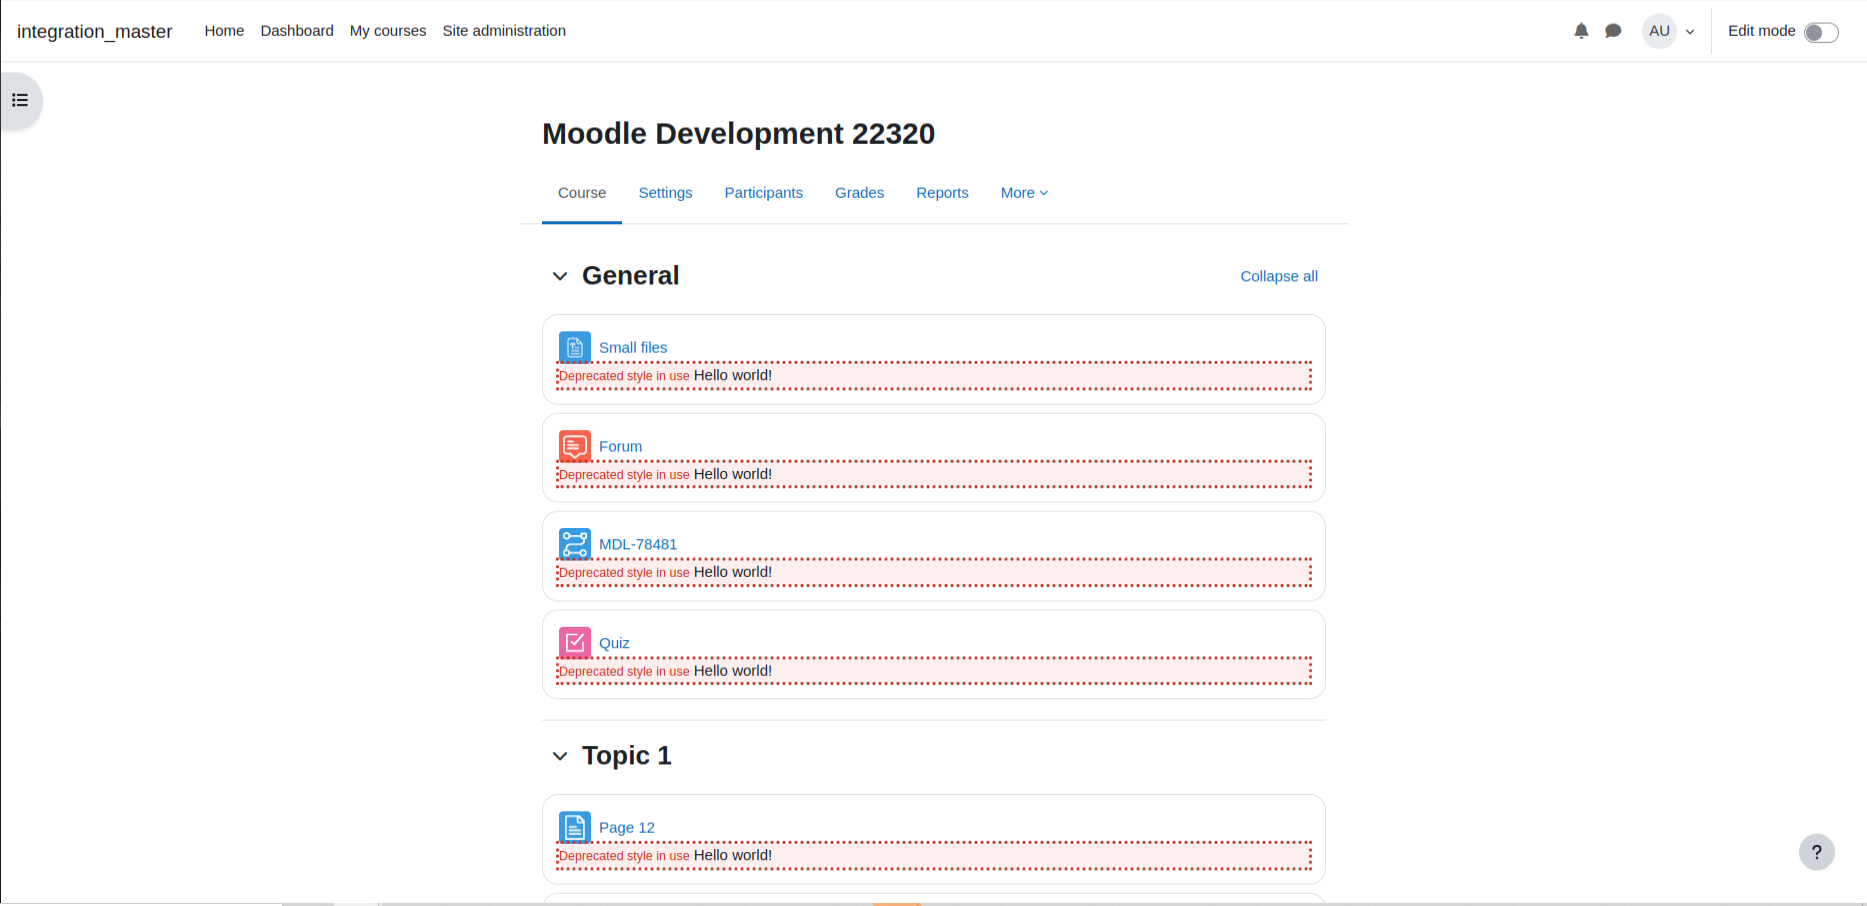Image resolution: width=1867 pixels, height=906 pixels.
Task: Click the Moodle Development 22320 course title
Action: [738, 134]
